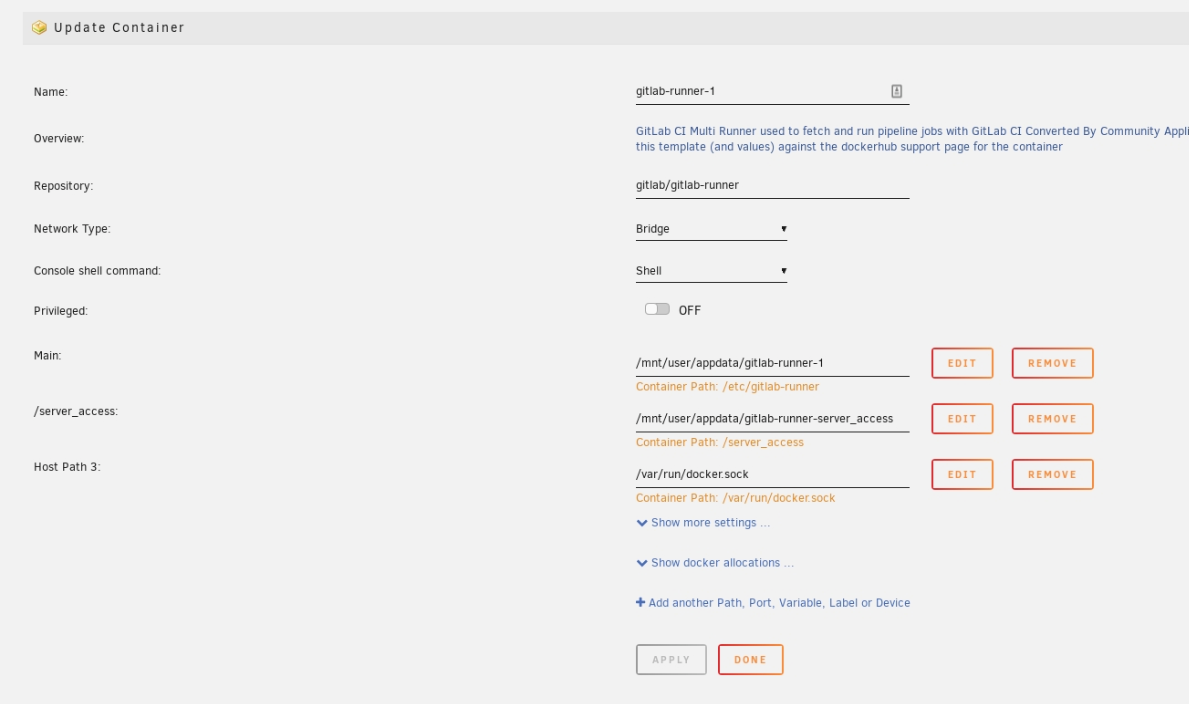This screenshot has height=704, width=1189.
Task: Focus the Name input field
Action: click(x=772, y=92)
